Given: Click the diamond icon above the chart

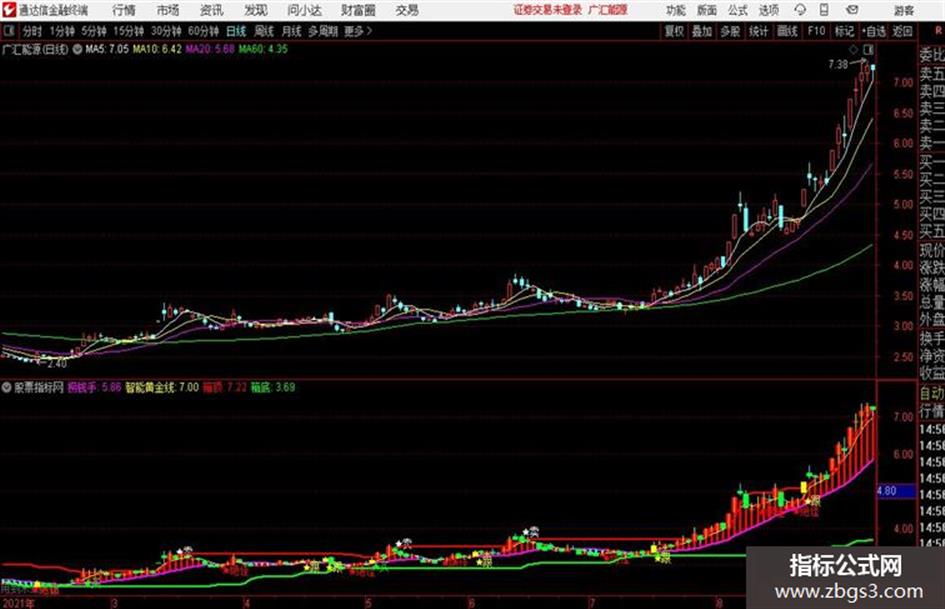Looking at the screenshot, I should coord(853,49).
